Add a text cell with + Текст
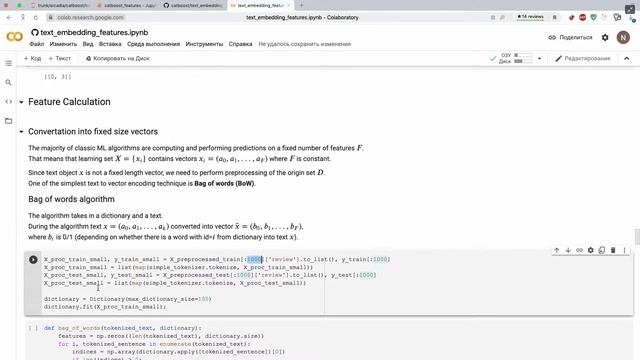640x360 pixels. tap(60, 59)
